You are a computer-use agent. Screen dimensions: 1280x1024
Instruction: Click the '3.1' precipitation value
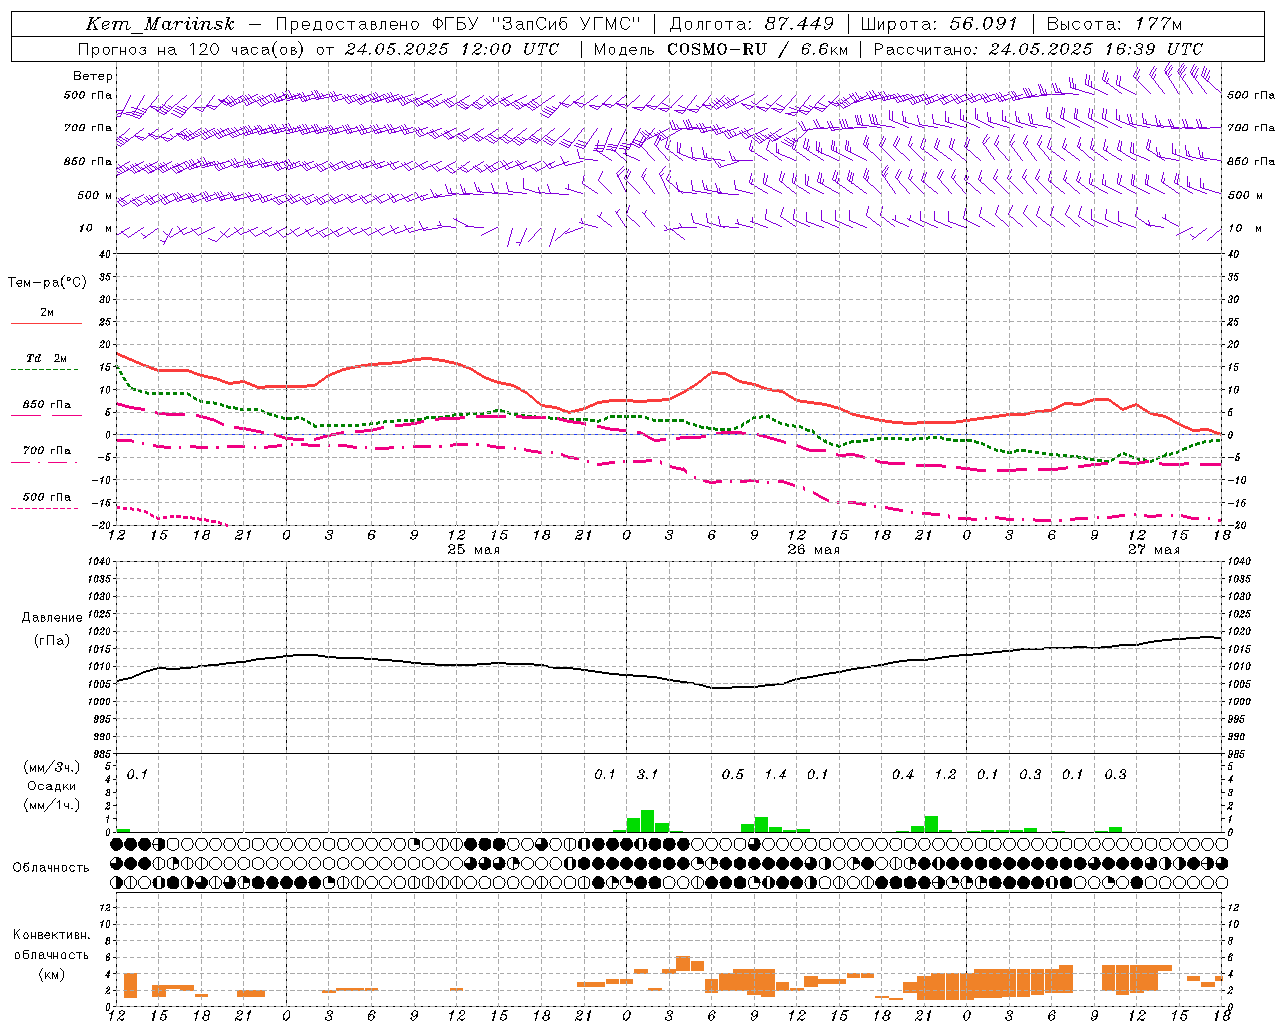tap(647, 774)
